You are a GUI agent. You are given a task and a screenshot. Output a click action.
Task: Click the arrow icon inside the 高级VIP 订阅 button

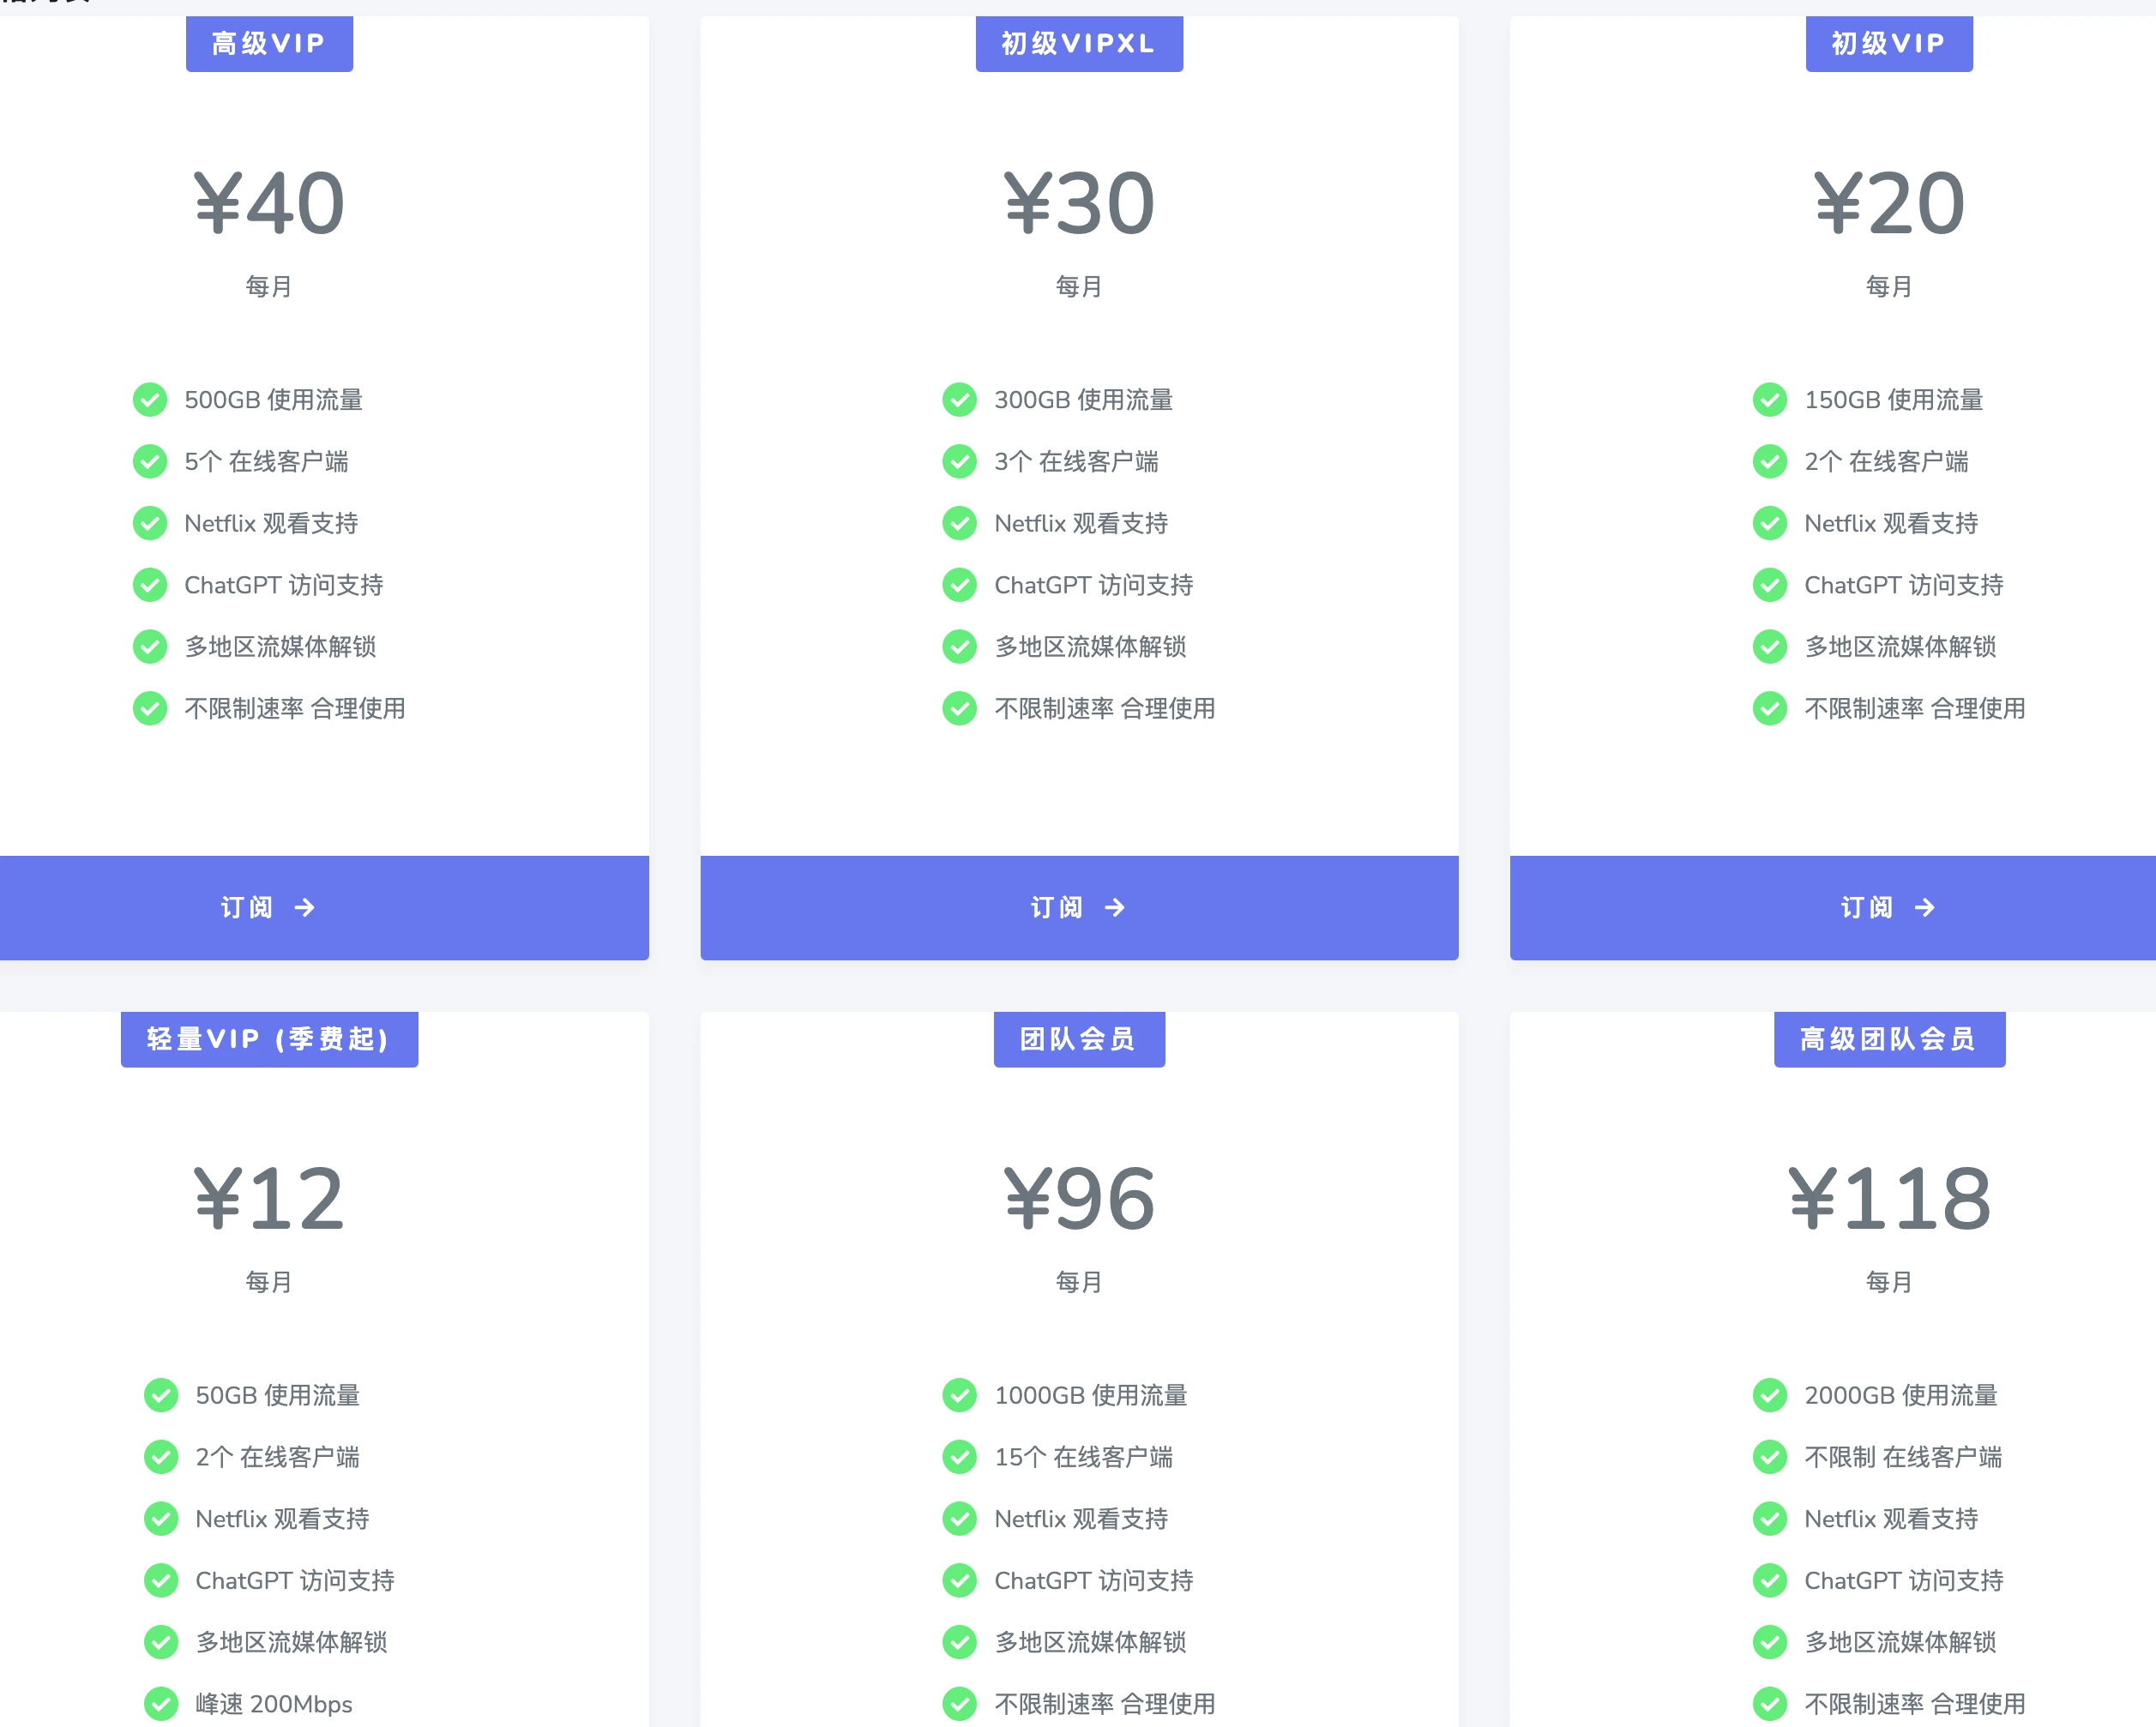(x=305, y=908)
